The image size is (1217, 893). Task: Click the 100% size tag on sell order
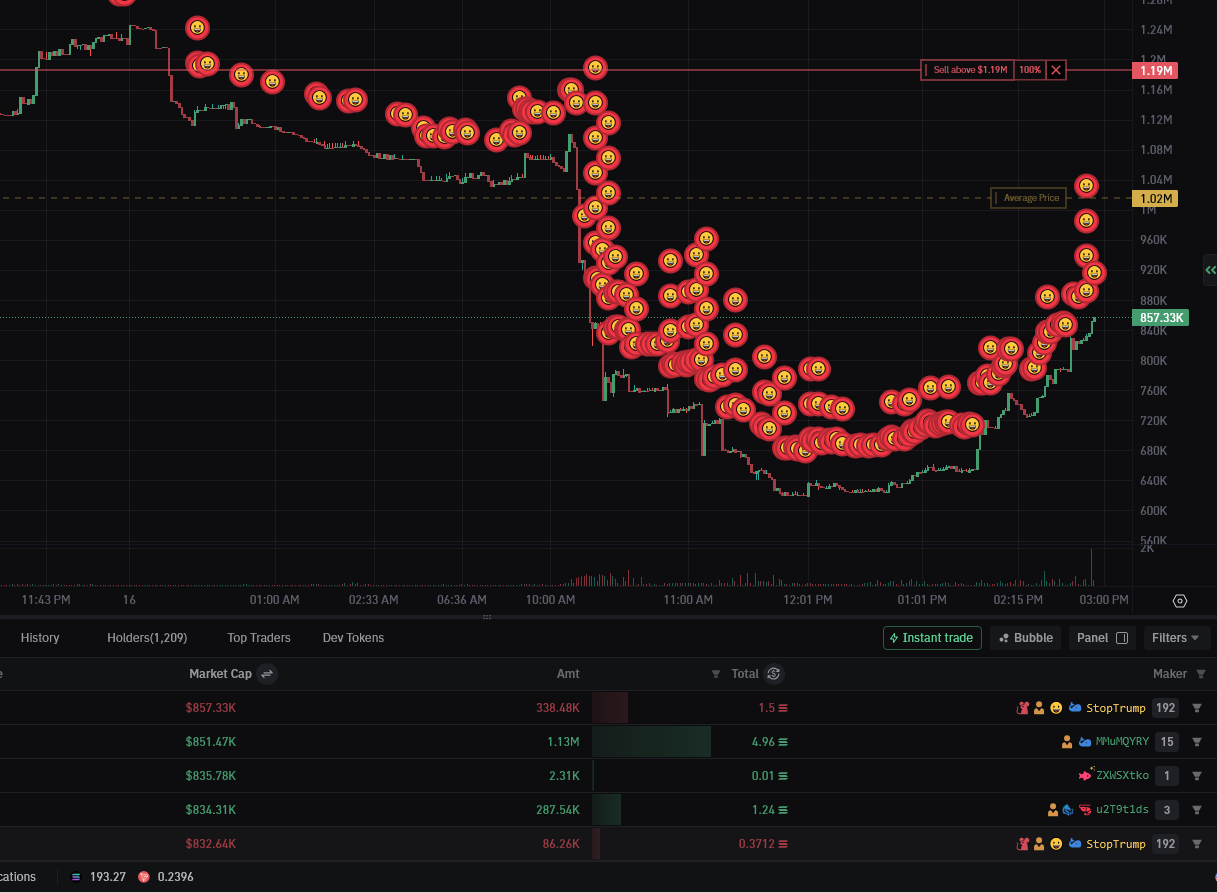click(1030, 70)
